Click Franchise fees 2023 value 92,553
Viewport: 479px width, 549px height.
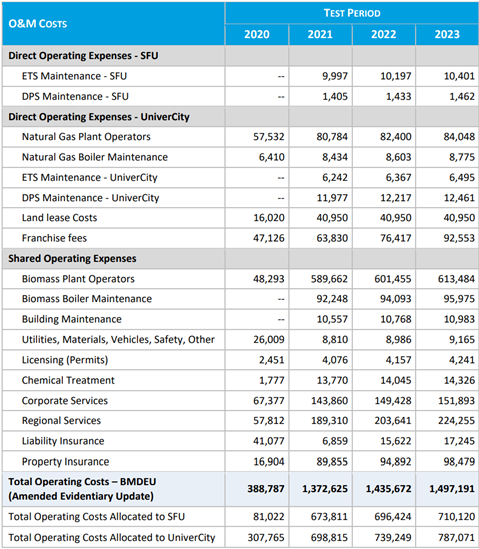pos(459,238)
